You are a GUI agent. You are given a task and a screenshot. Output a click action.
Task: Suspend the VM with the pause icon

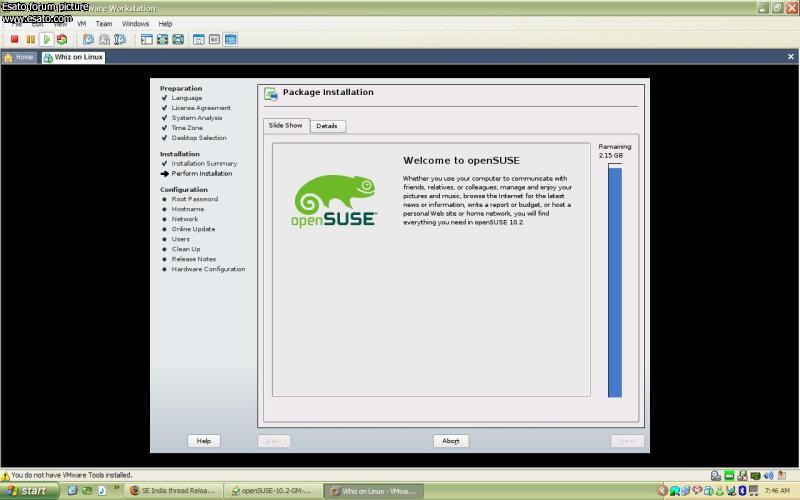click(x=31, y=39)
